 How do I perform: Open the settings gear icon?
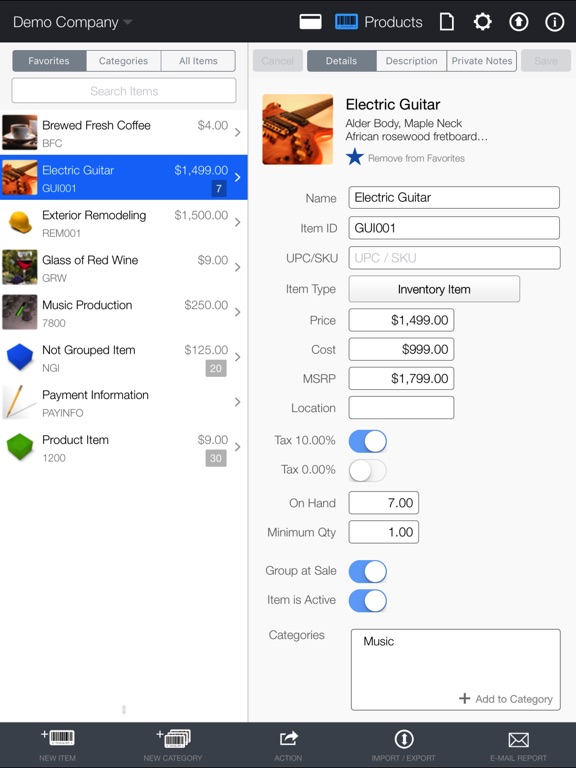(482, 22)
